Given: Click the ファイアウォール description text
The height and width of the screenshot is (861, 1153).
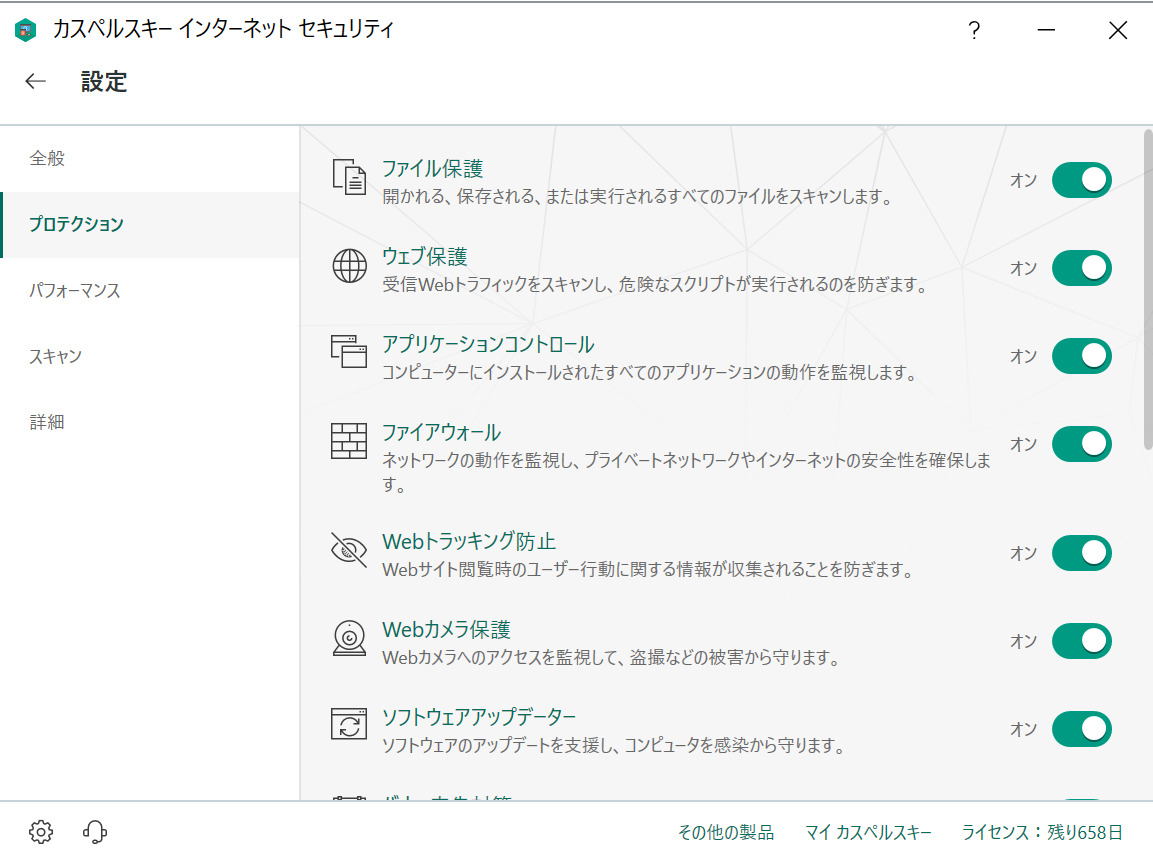Looking at the screenshot, I should (686, 472).
